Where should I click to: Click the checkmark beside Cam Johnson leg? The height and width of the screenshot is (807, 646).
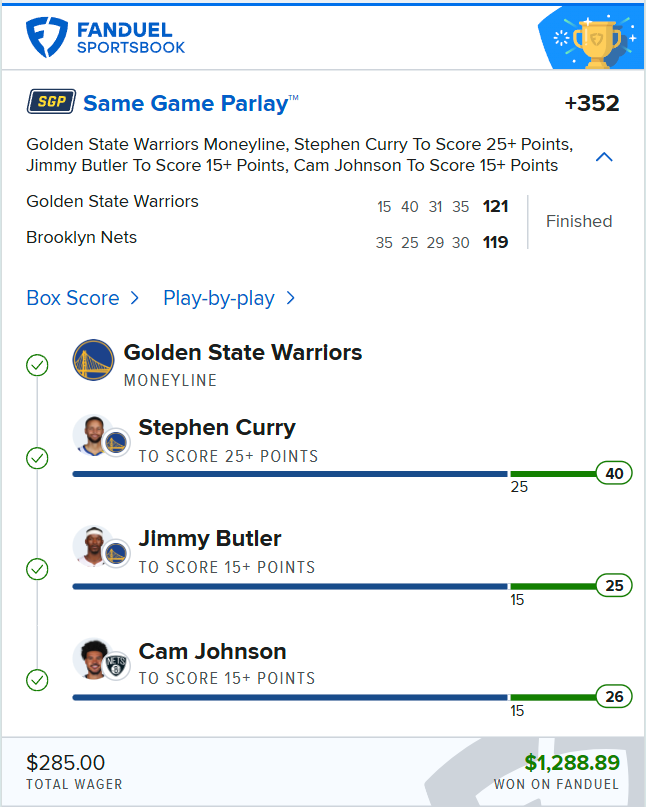[37, 680]
